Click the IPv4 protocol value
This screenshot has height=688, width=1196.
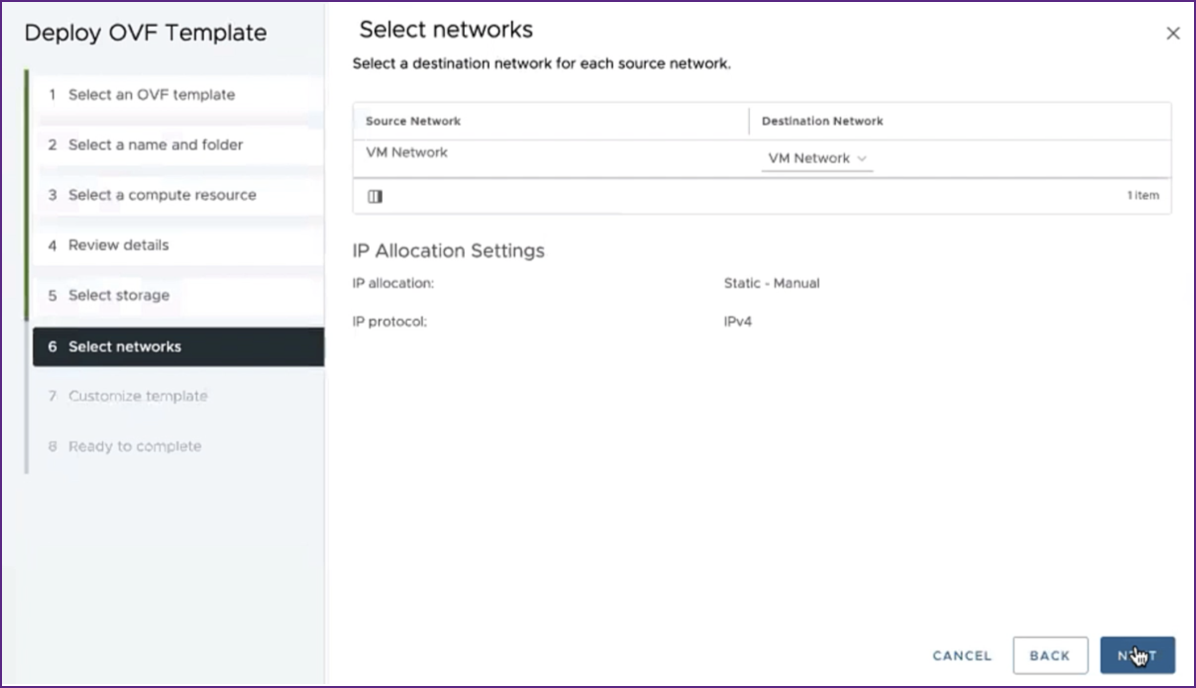[737, 322]
